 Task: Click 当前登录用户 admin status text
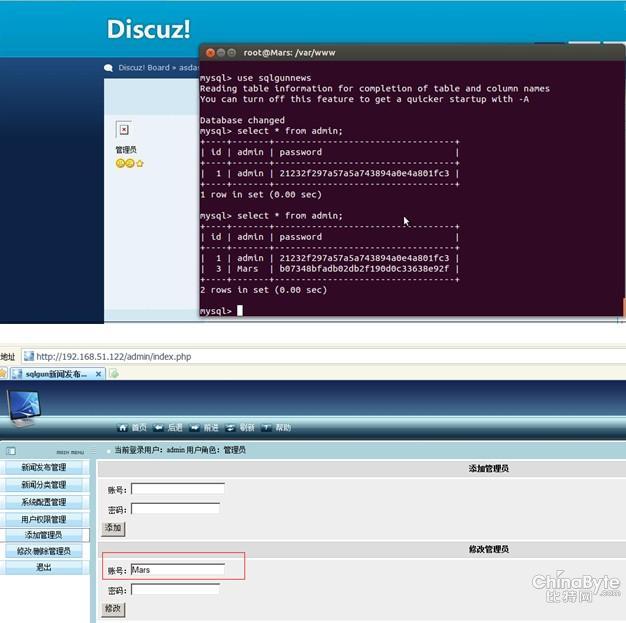coord(180,450)
